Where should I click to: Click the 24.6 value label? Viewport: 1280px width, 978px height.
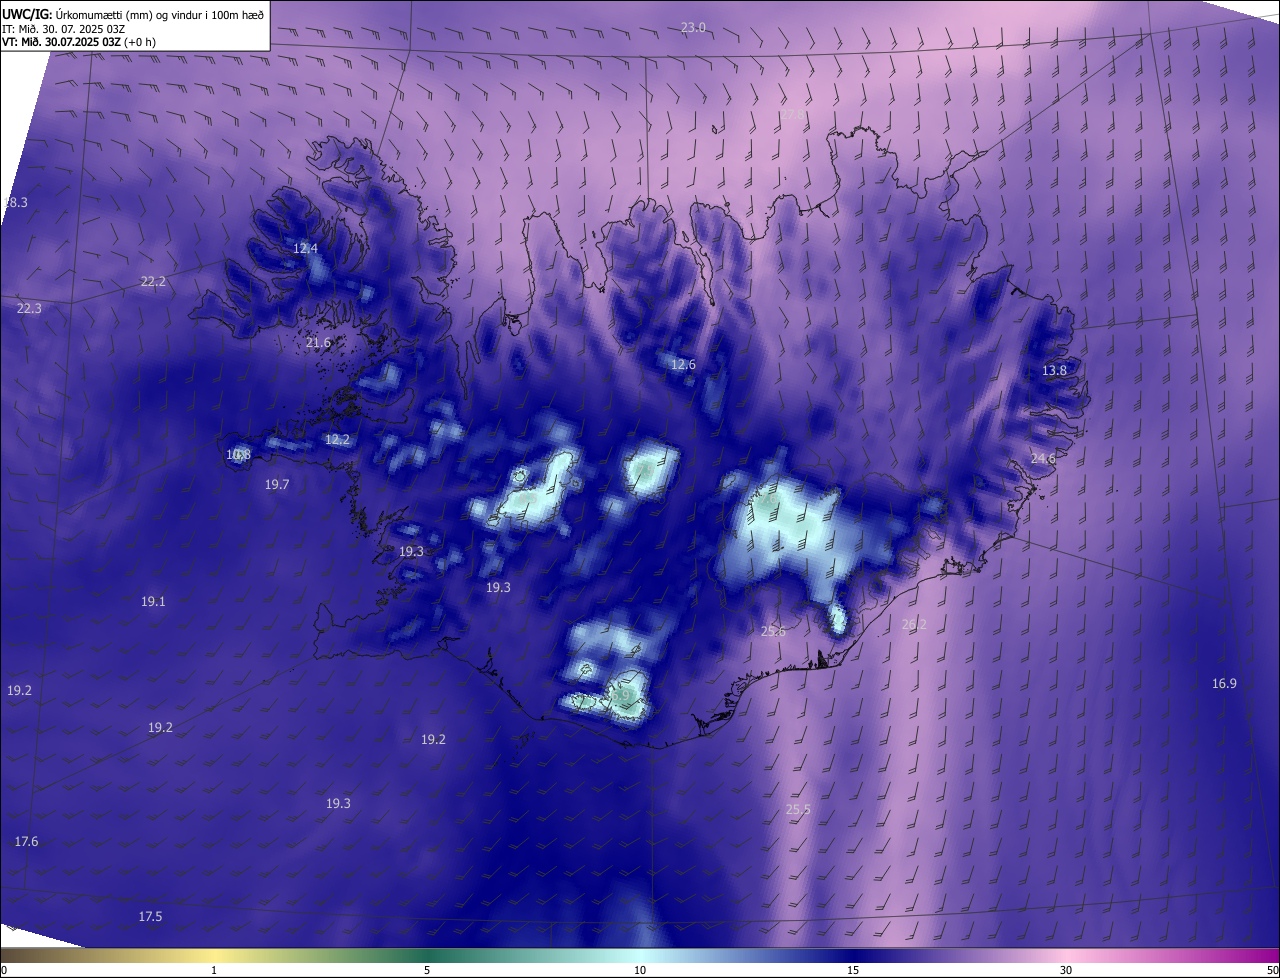[1043, 458]
